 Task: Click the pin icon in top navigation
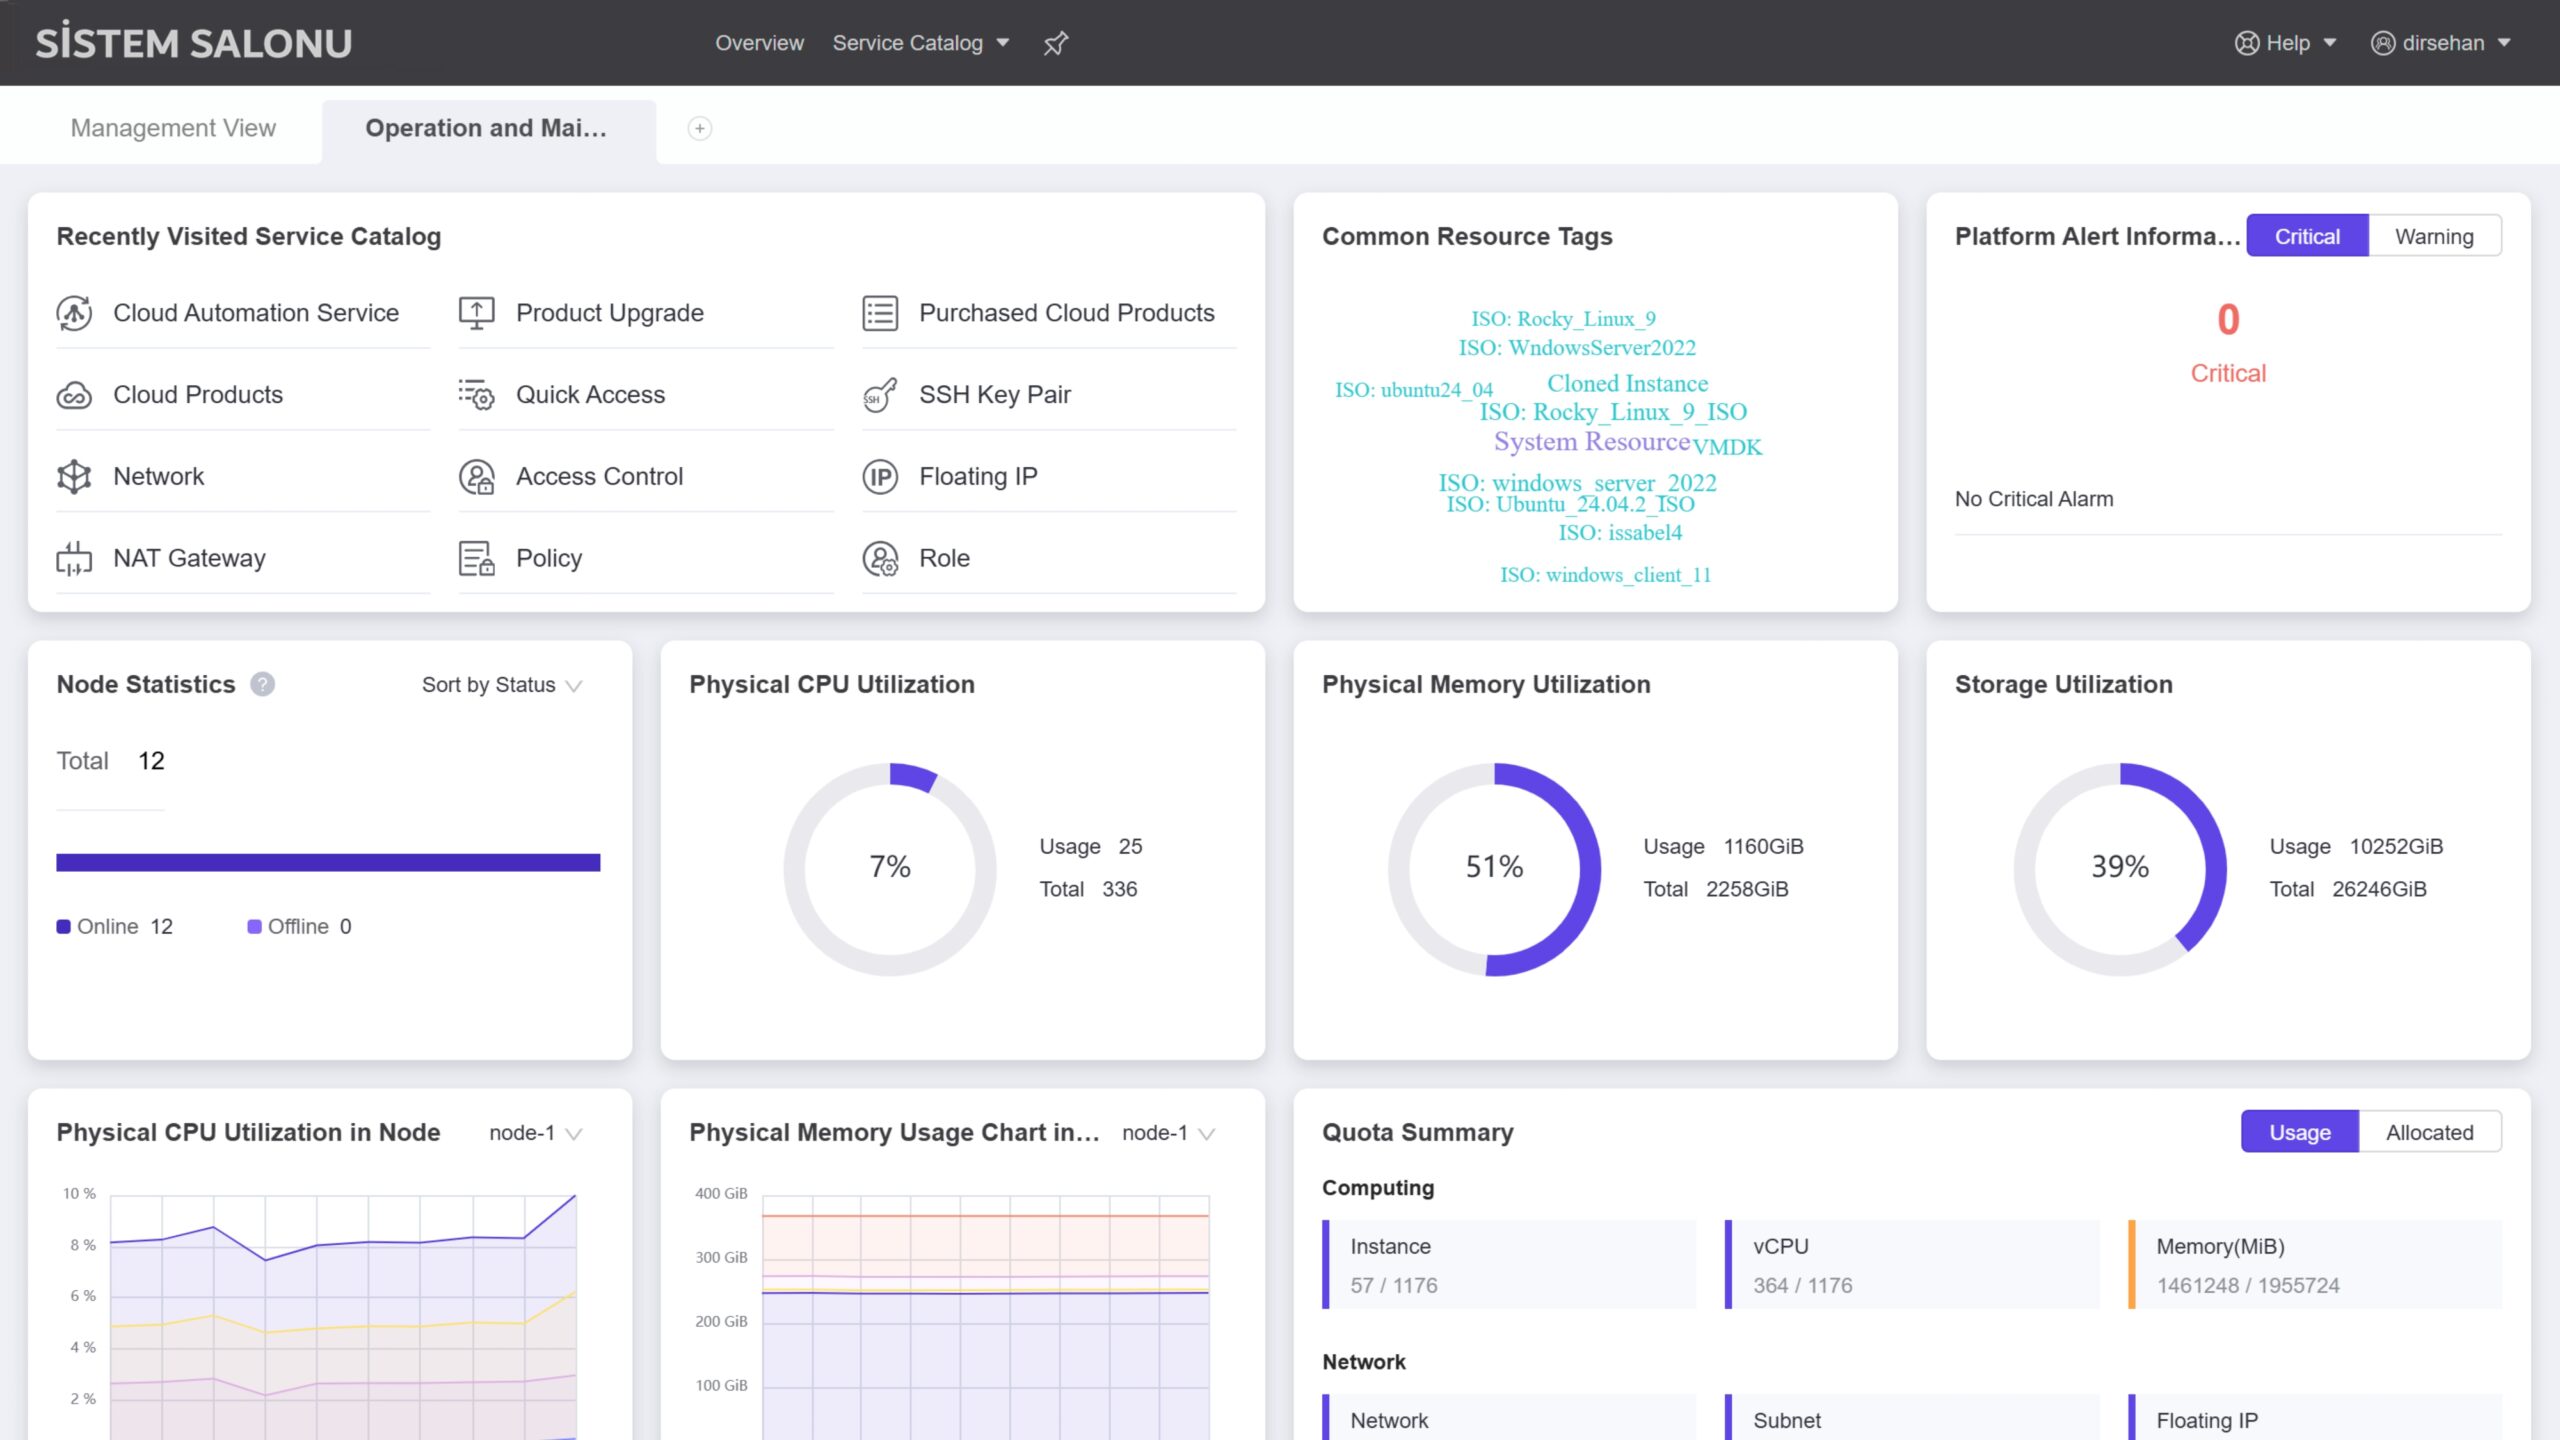tap(1055, 43)
